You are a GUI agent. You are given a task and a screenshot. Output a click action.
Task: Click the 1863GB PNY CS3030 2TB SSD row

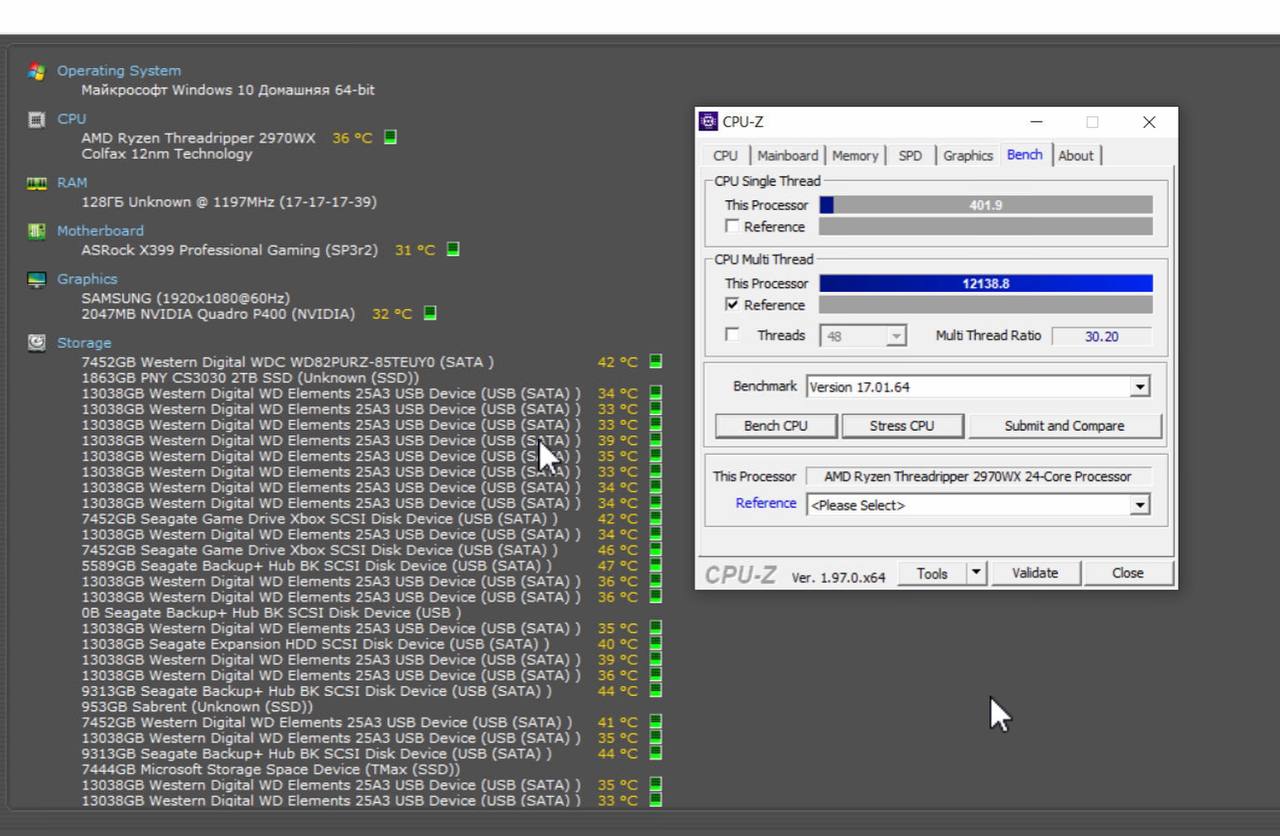pyautogui.click(x=251, y=378)
